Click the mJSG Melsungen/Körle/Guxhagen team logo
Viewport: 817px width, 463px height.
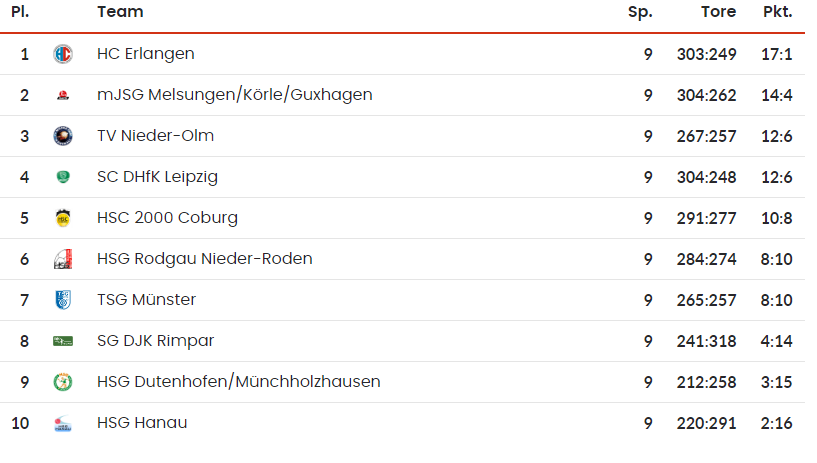point(63,96)
